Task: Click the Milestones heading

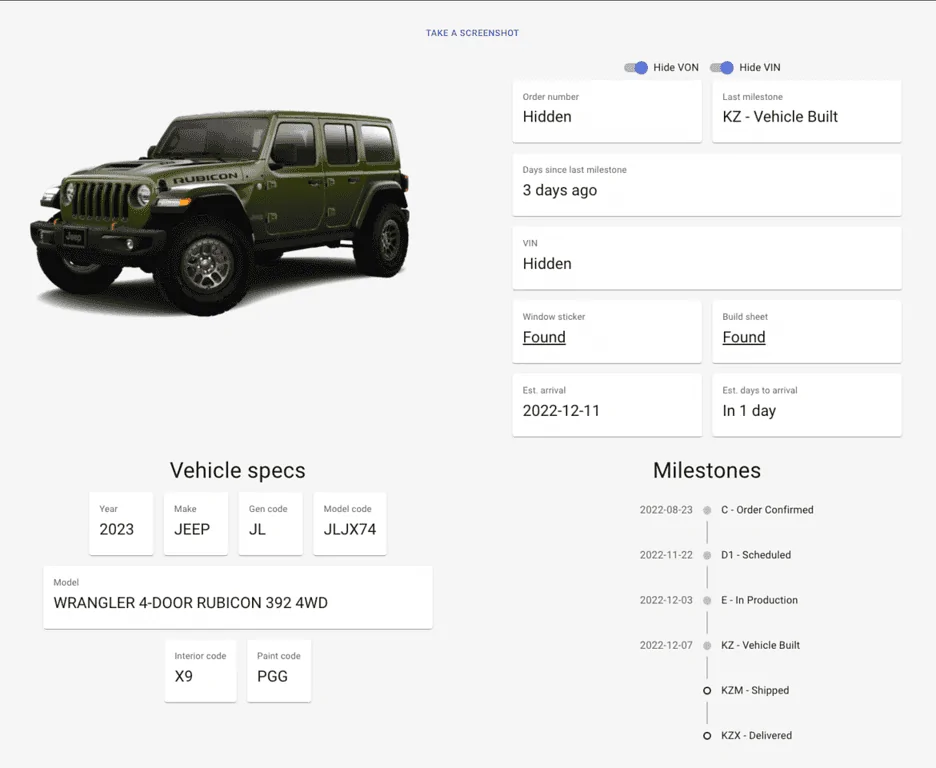Action: point(707,470)
